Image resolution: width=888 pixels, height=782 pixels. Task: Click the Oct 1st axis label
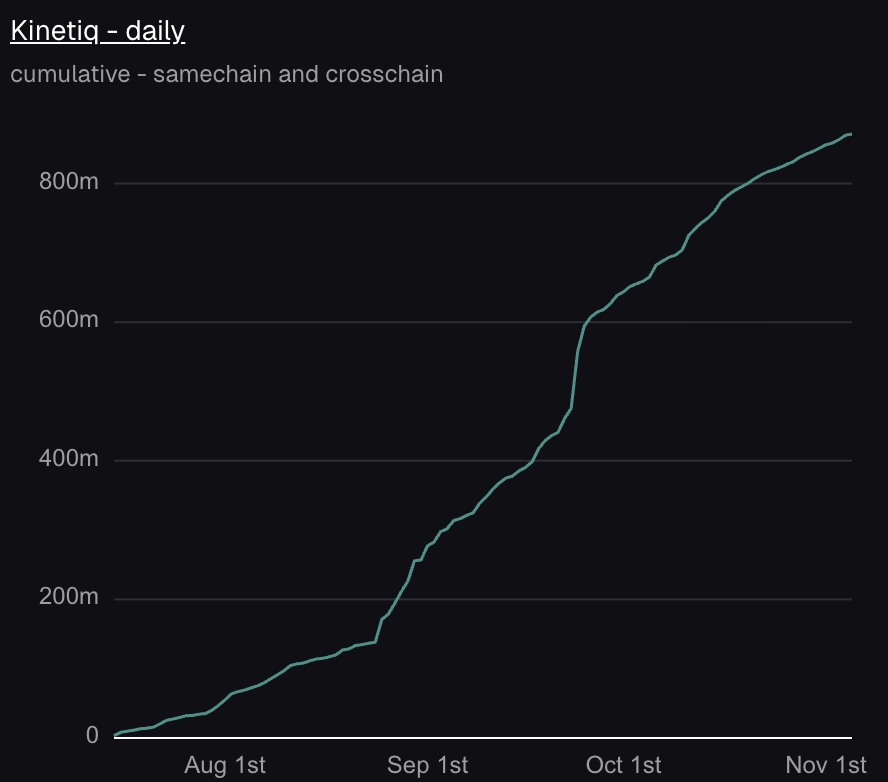tap(623, 764)
